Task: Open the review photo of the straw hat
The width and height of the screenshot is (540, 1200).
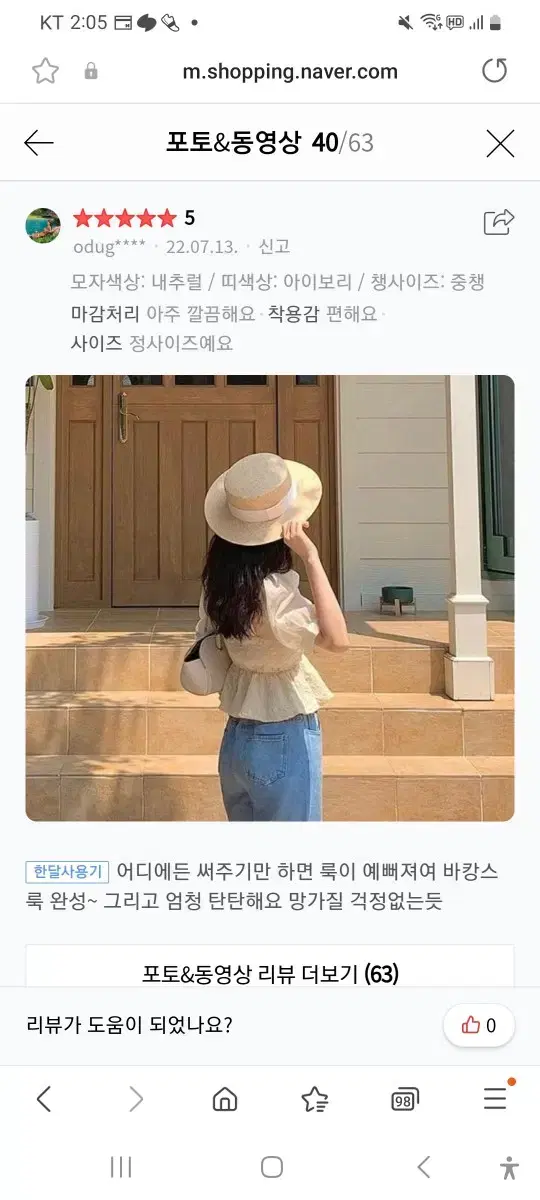Action: (270, 598)
